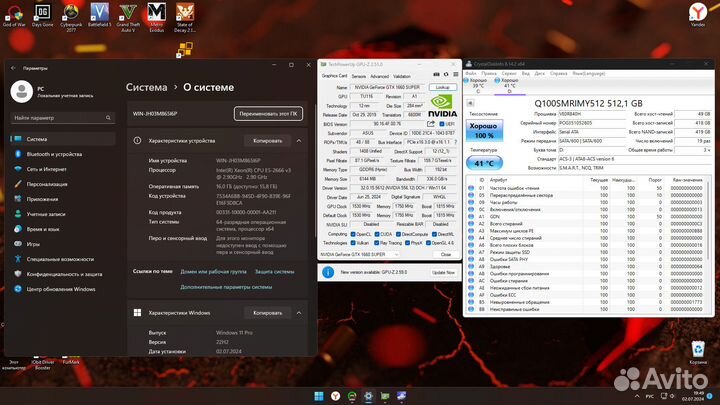Click the CrystalDiskInfo icon in the taskbar
The image size is (720, 405).
401,396
